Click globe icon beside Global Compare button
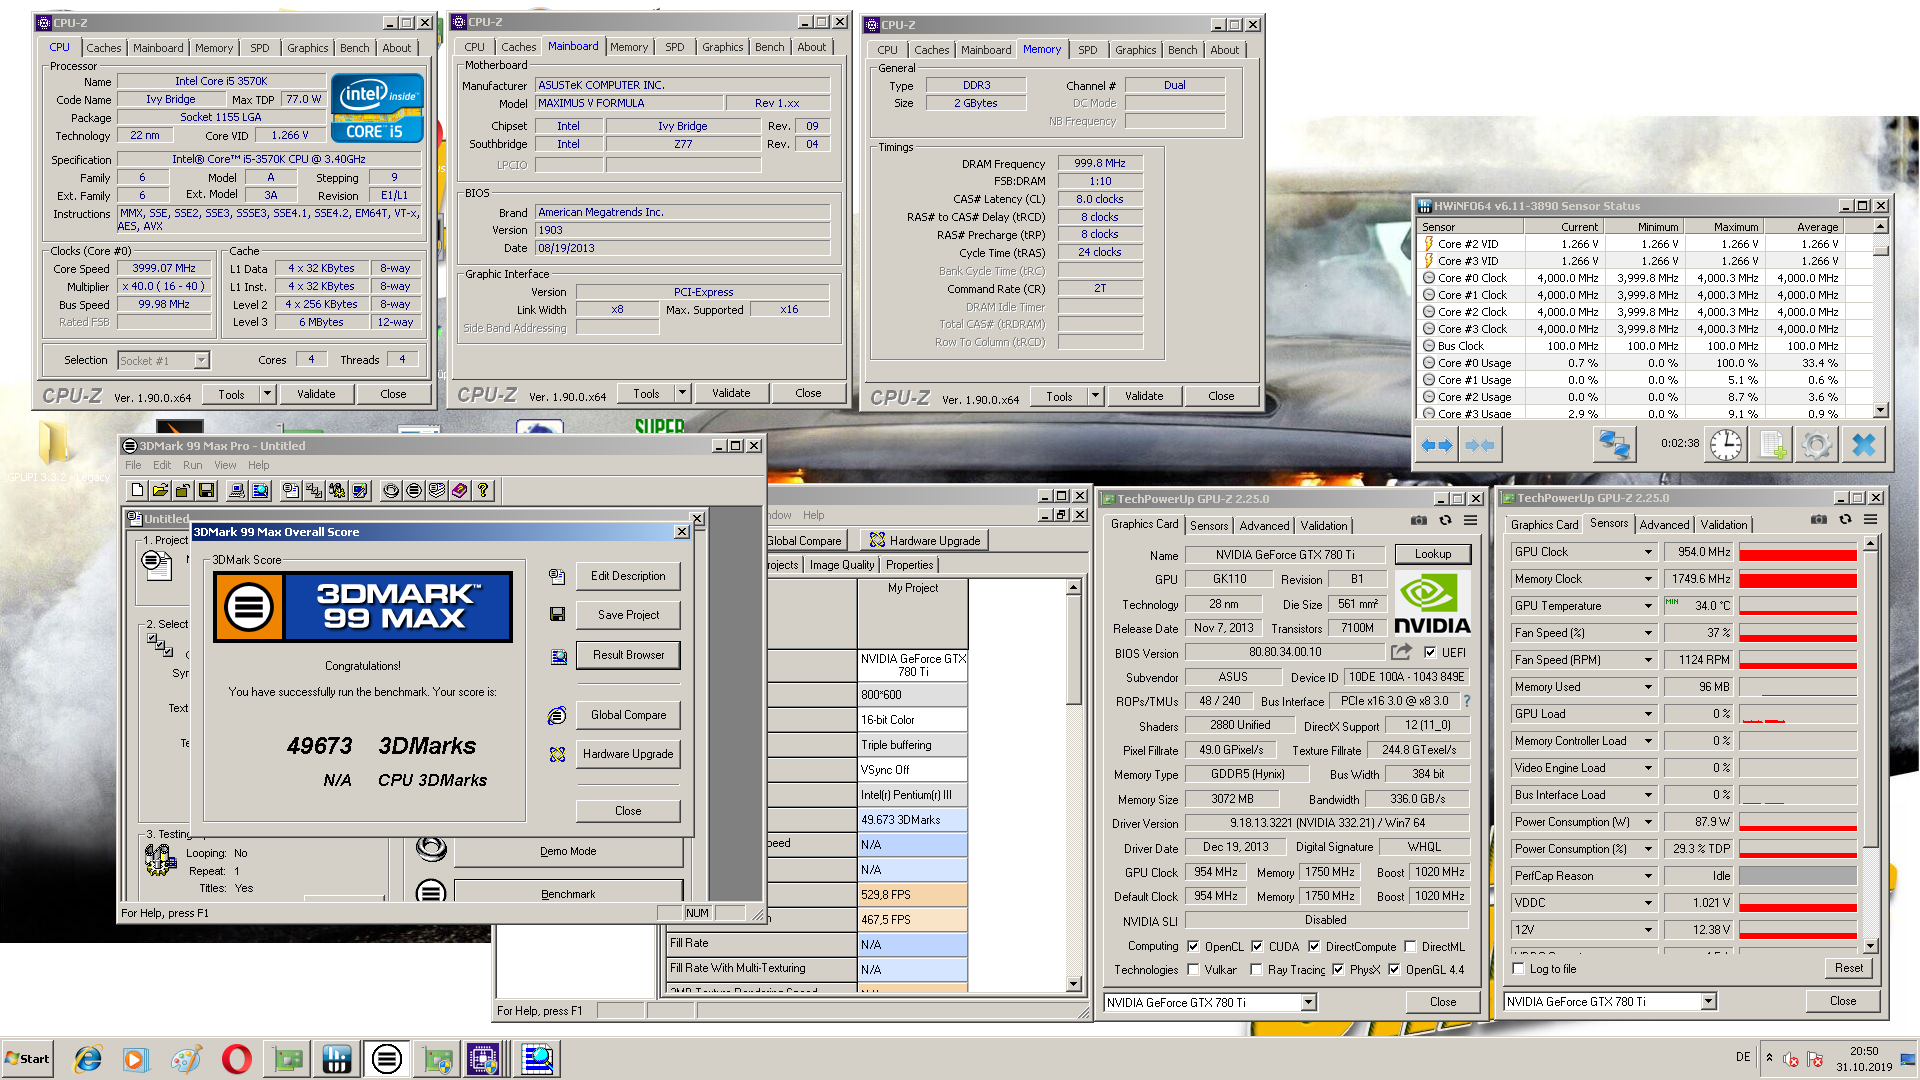The width and height of the screenshot is (1920, 1080). point(557,715)
